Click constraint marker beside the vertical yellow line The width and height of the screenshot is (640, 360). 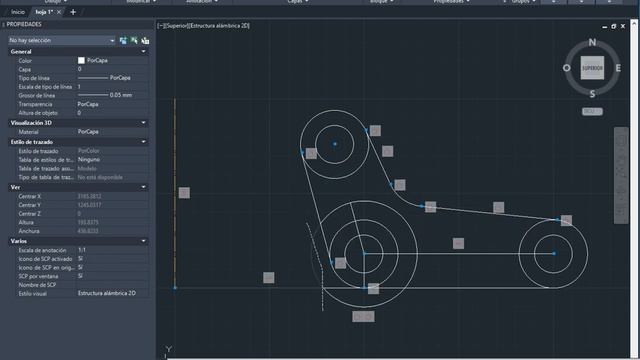point(184,193)
